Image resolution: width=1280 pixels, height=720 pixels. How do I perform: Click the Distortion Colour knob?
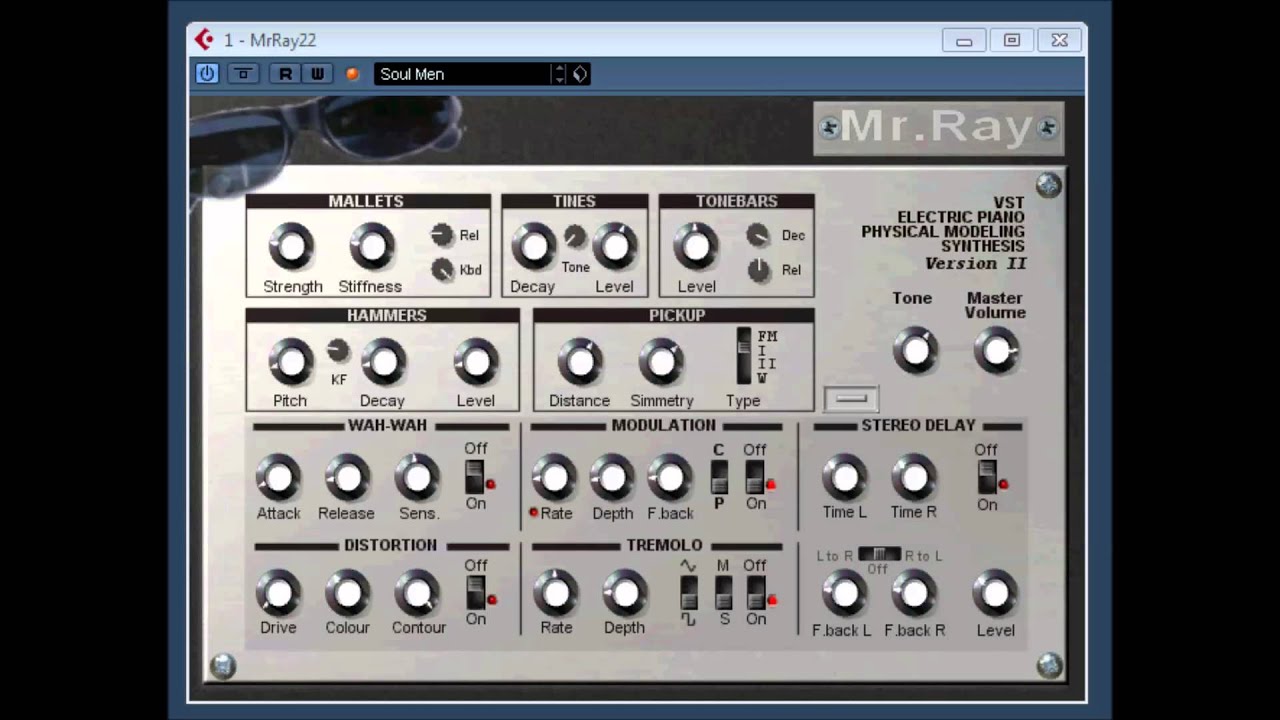tap(347, 592)
